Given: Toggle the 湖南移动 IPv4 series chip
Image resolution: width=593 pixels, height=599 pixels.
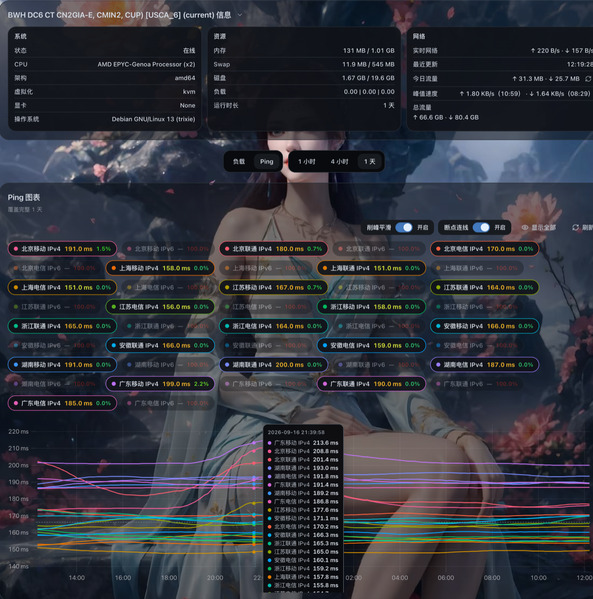Looking at the screenshot, I should click(62, 364).
